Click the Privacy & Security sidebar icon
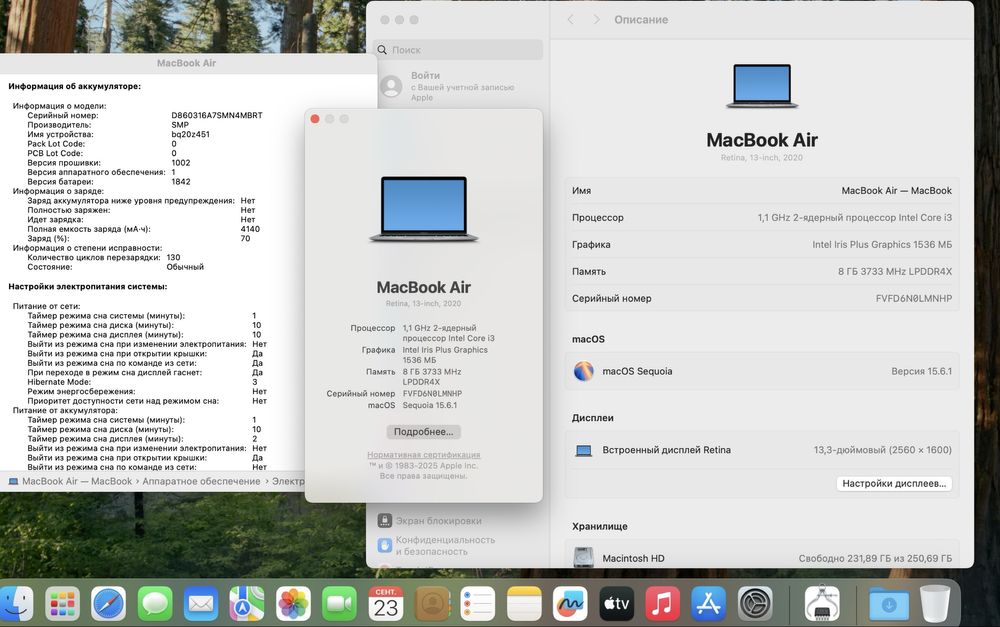The height and width of the screenshot is (627, 1000). tap(385, 545)
